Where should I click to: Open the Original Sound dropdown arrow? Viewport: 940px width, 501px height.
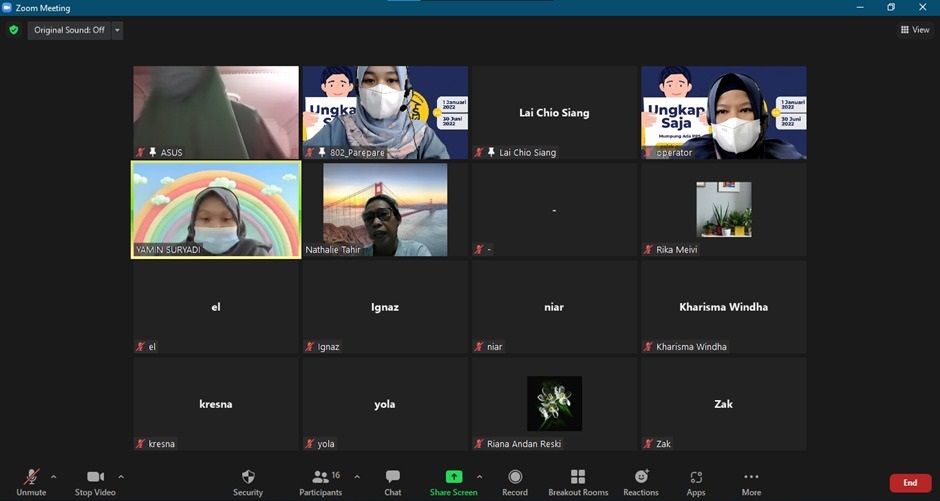(x=117, y=30)
